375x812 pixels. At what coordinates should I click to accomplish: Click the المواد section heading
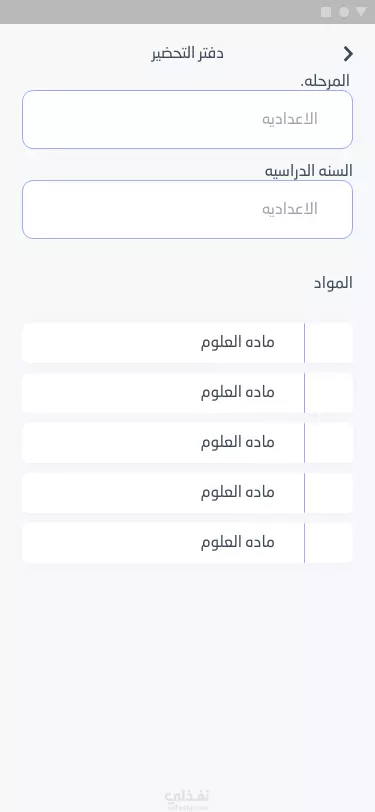(x=333, y=283)
